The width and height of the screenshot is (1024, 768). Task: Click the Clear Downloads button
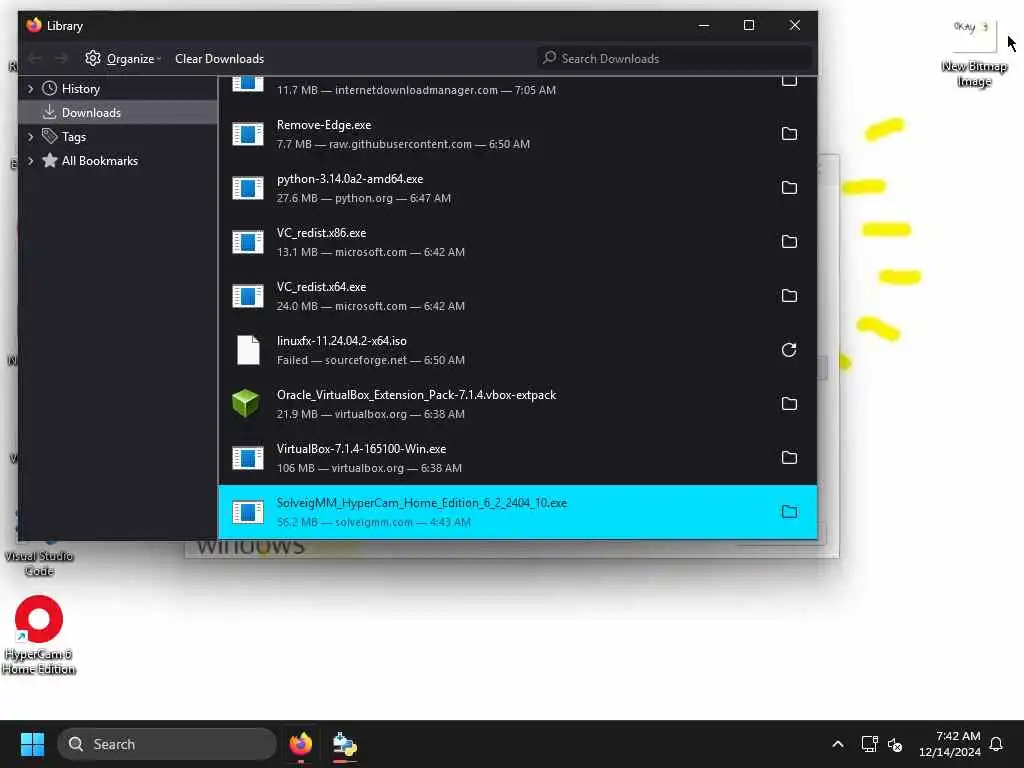[219, 58]
